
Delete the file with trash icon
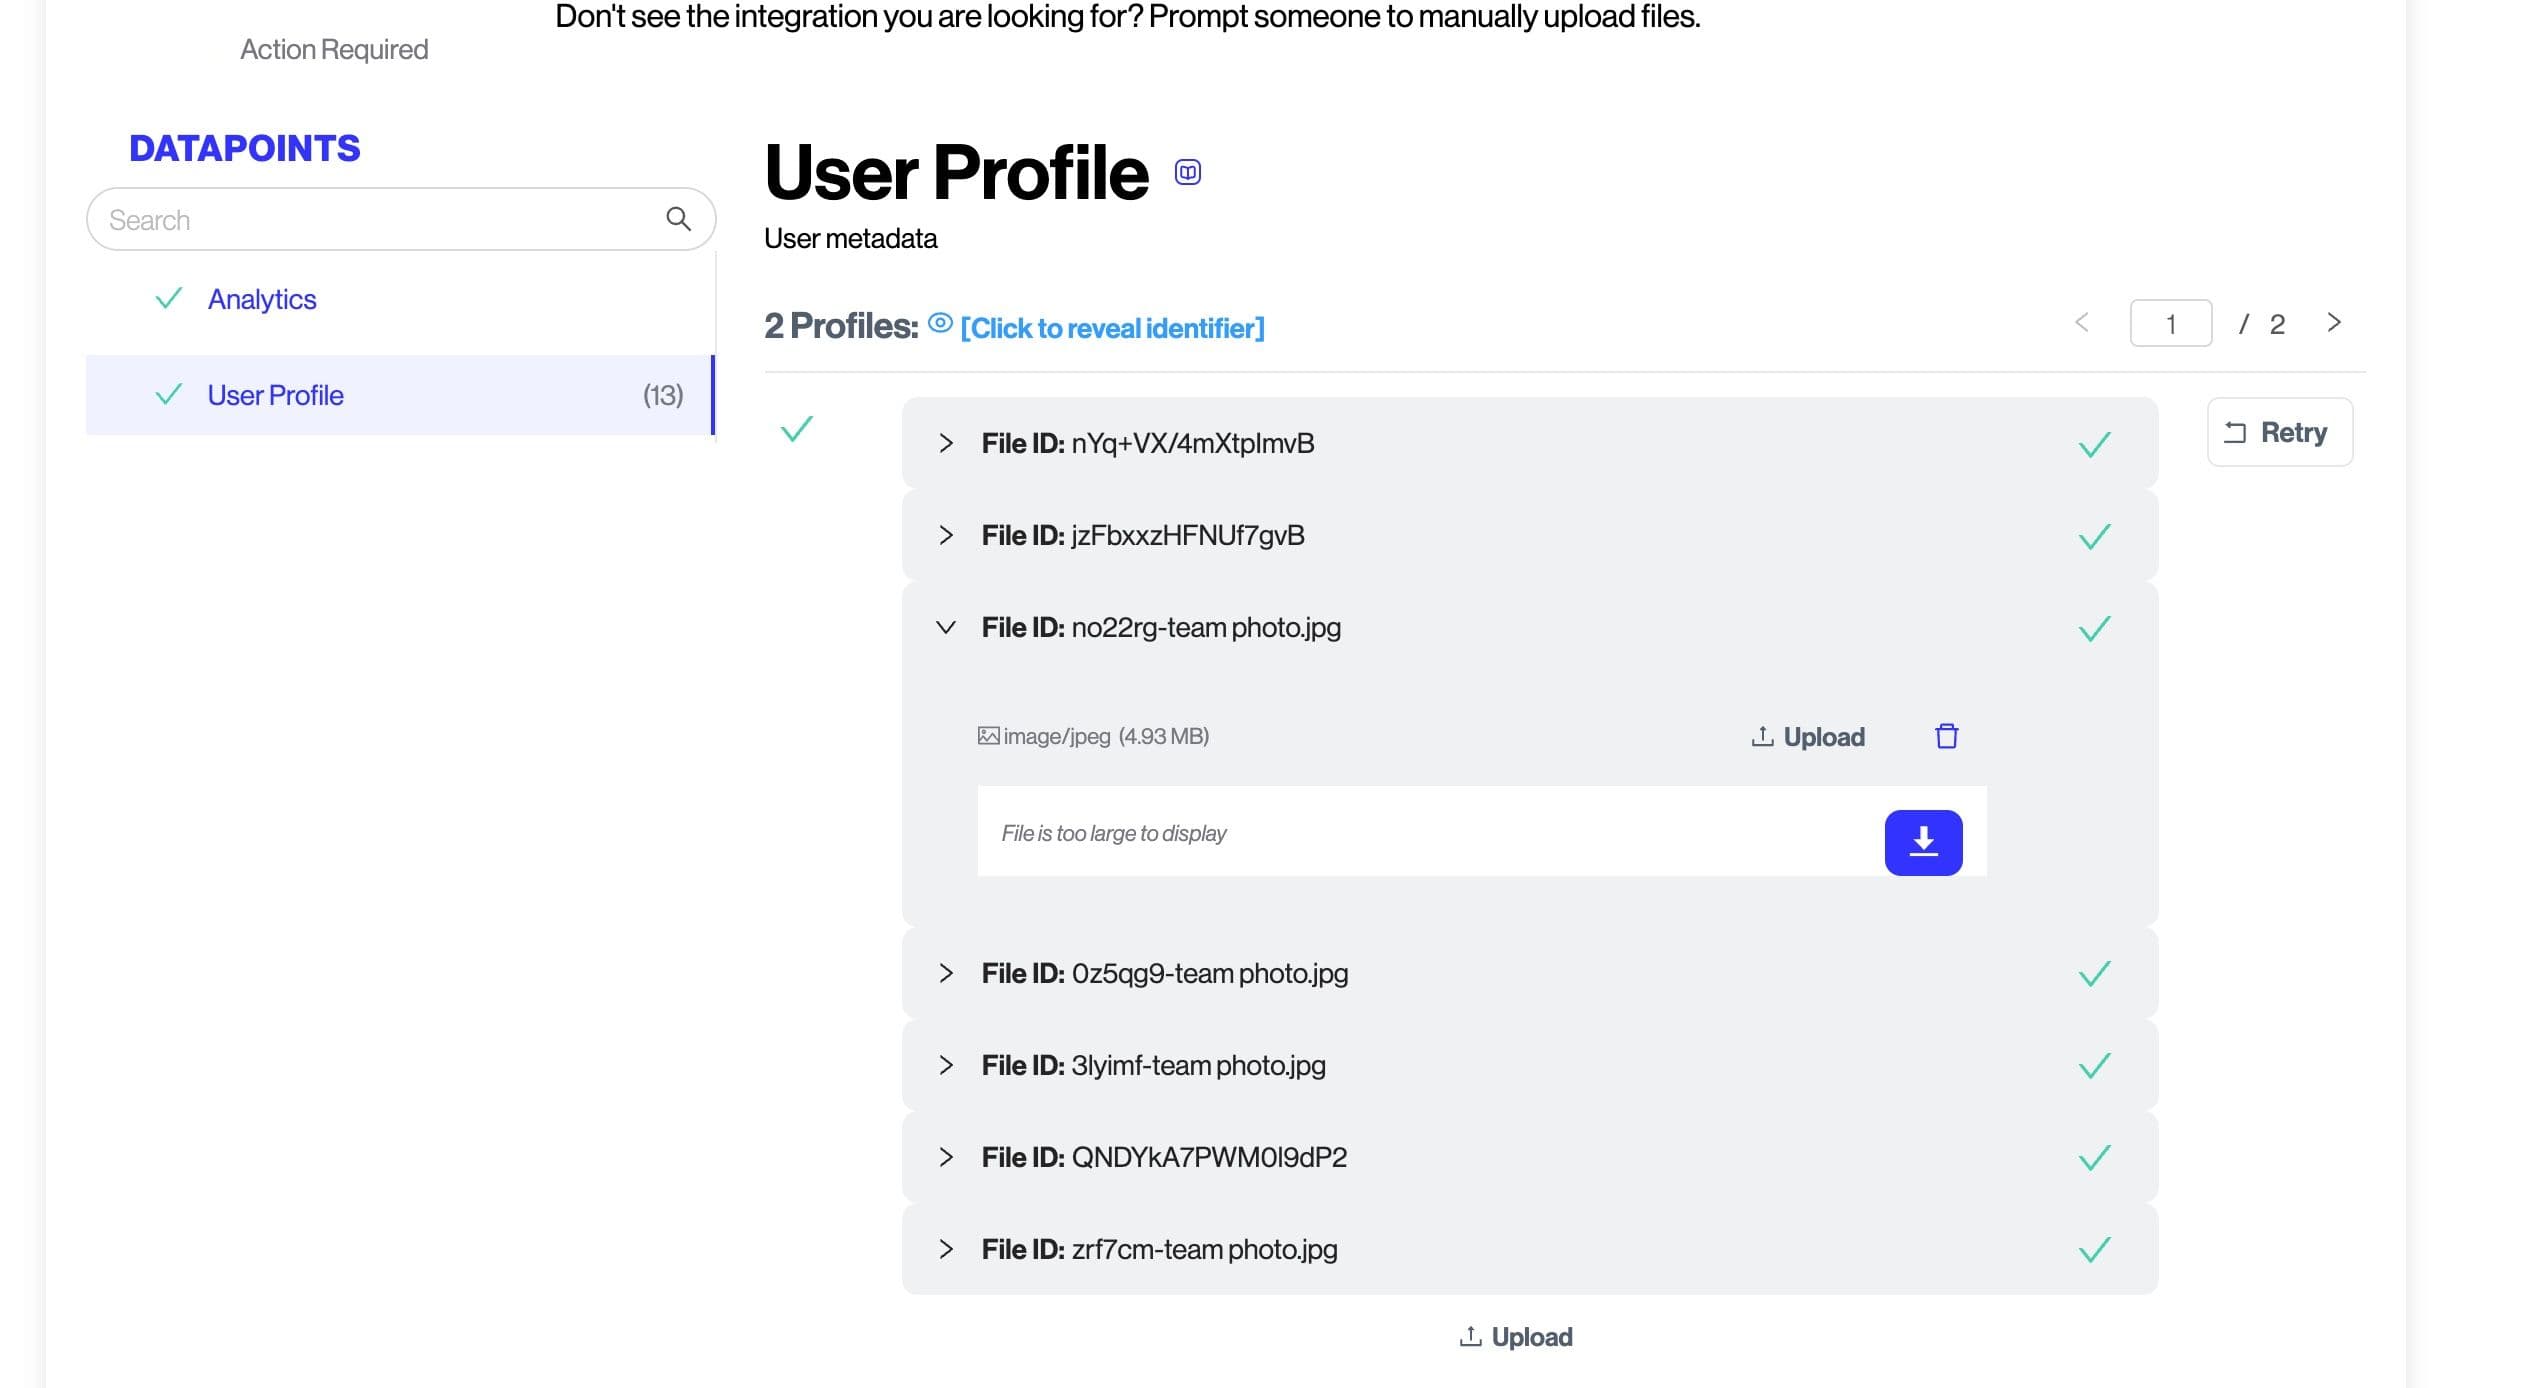pyautogui.click(x=1945, y=736)
